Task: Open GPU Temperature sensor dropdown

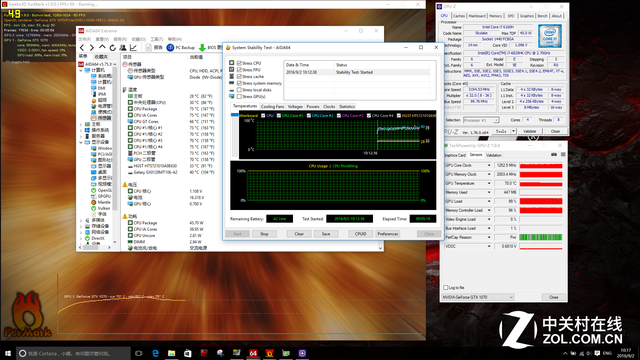Action: [x=489, y=183]
